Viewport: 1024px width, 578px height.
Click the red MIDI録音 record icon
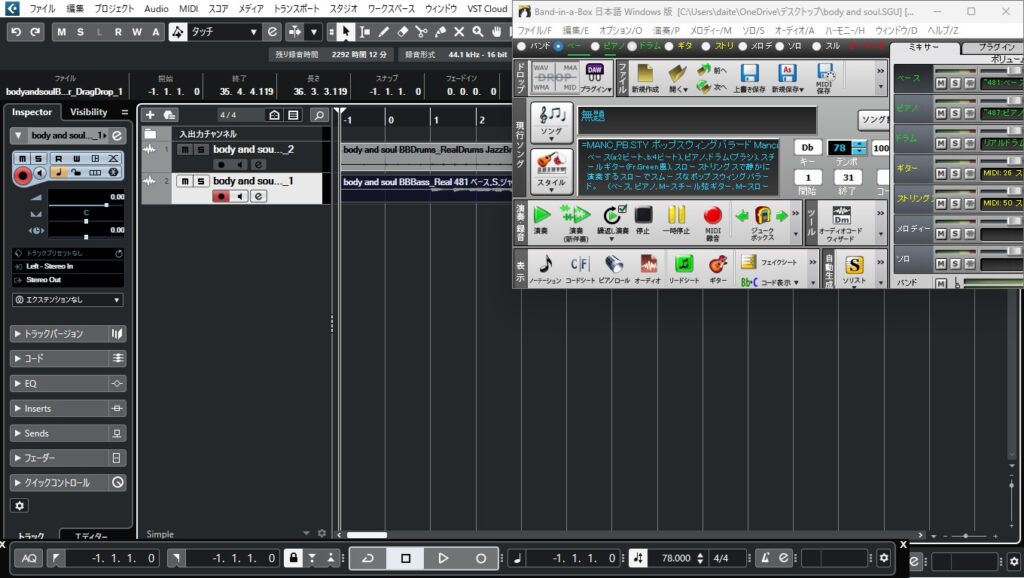coord(712,222)
